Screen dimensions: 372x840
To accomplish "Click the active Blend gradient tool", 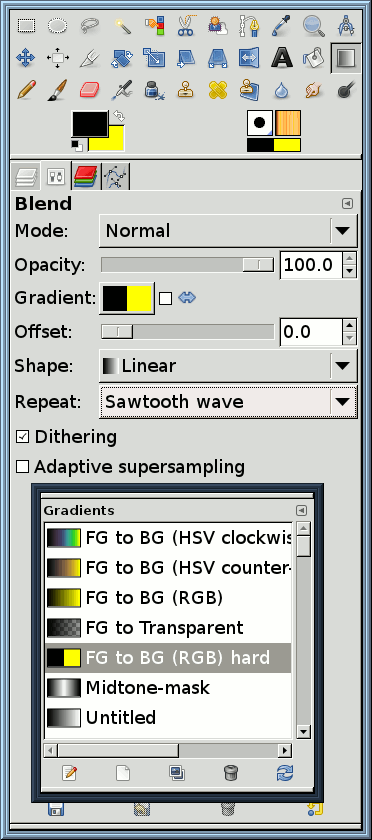I will (346, 58).
